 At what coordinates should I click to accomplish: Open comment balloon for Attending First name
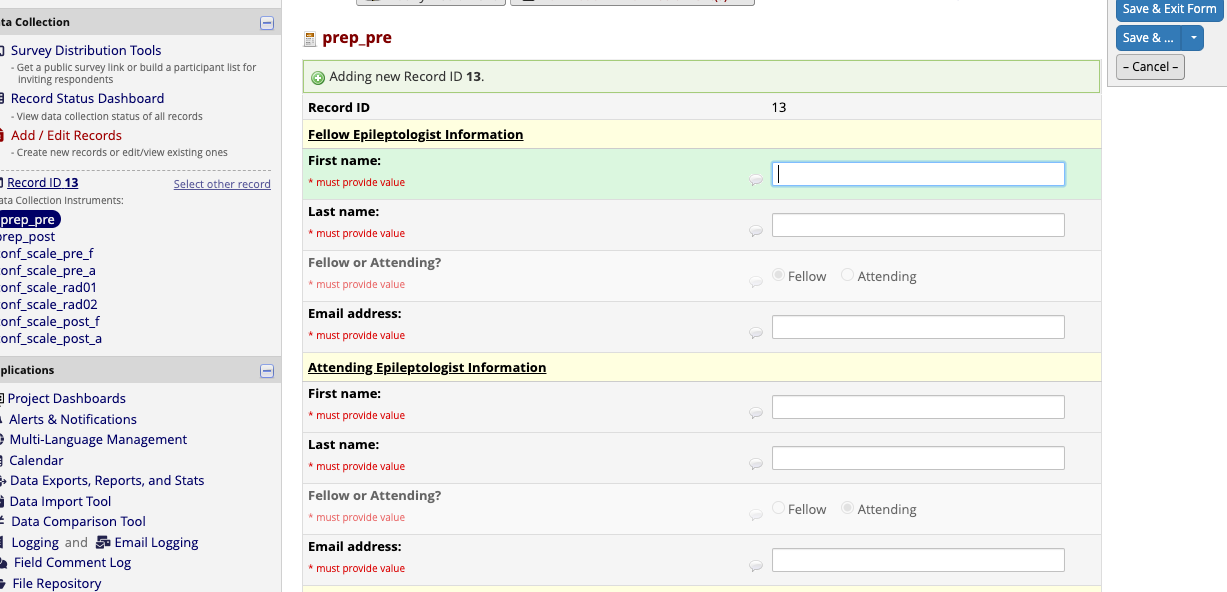756,414
